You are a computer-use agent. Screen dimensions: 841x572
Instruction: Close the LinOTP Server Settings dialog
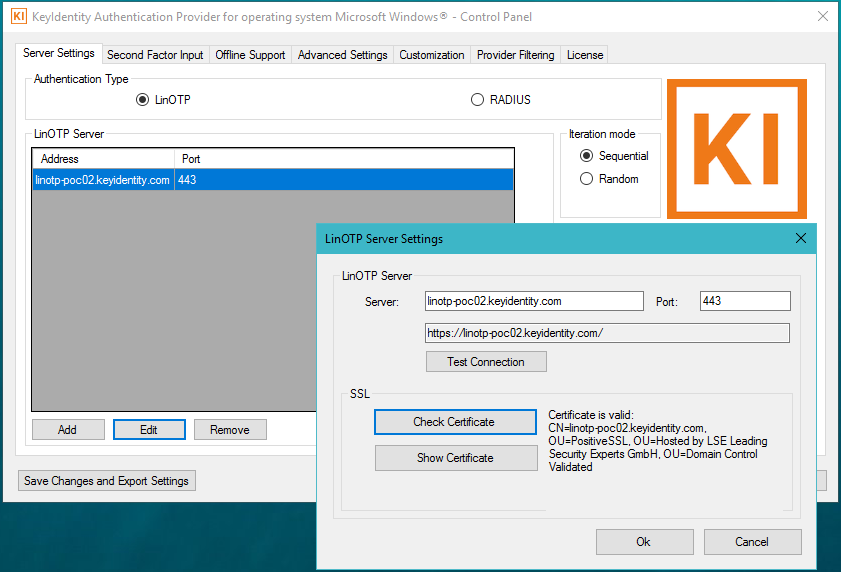coord(800,239)
